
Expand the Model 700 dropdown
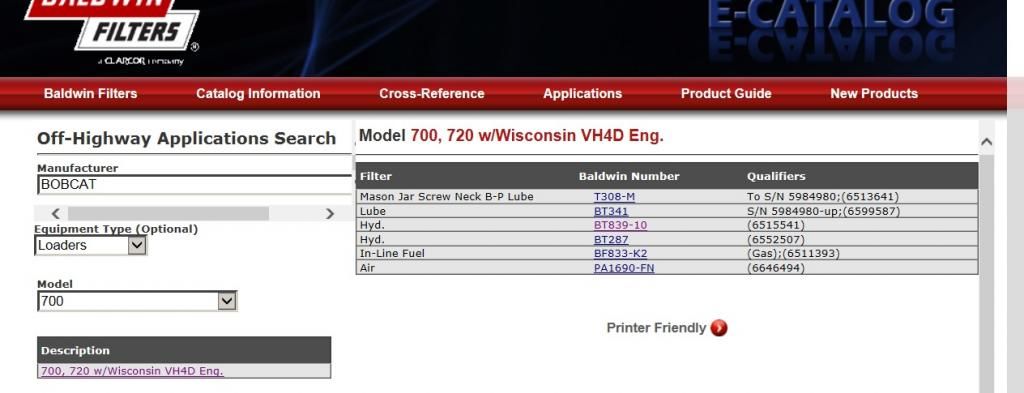coord(137,301)
